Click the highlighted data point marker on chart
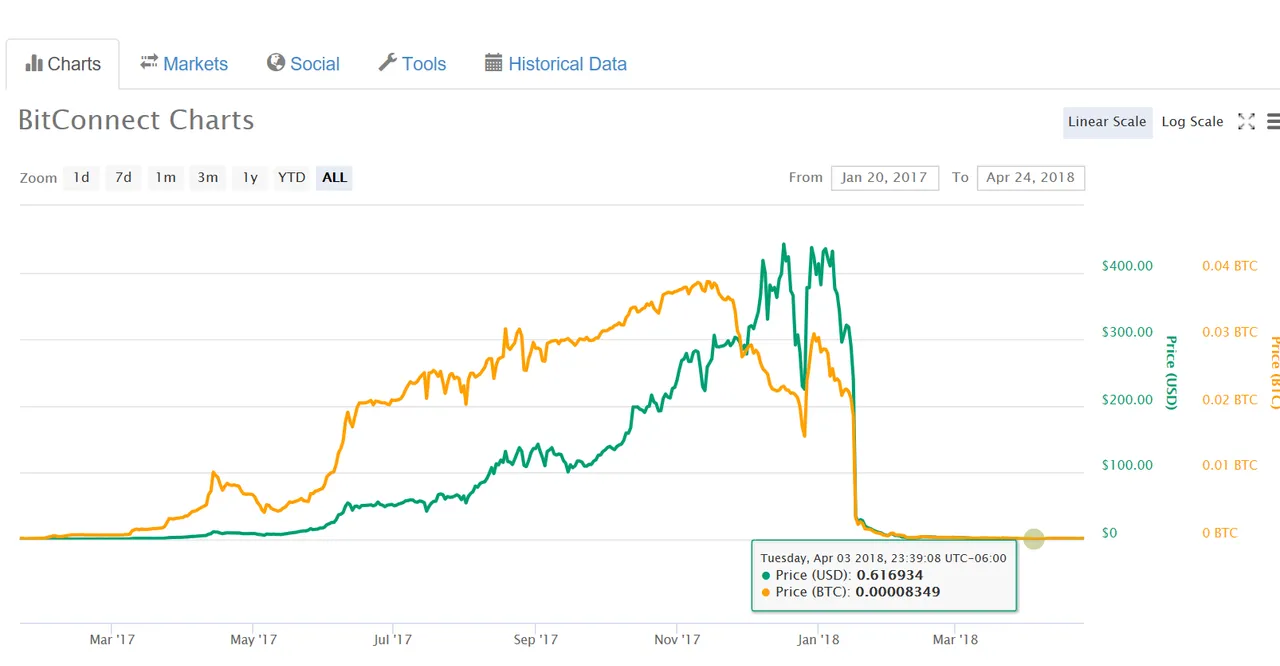This screenshot has height=666, width=1280. (x=1034, y=539)
